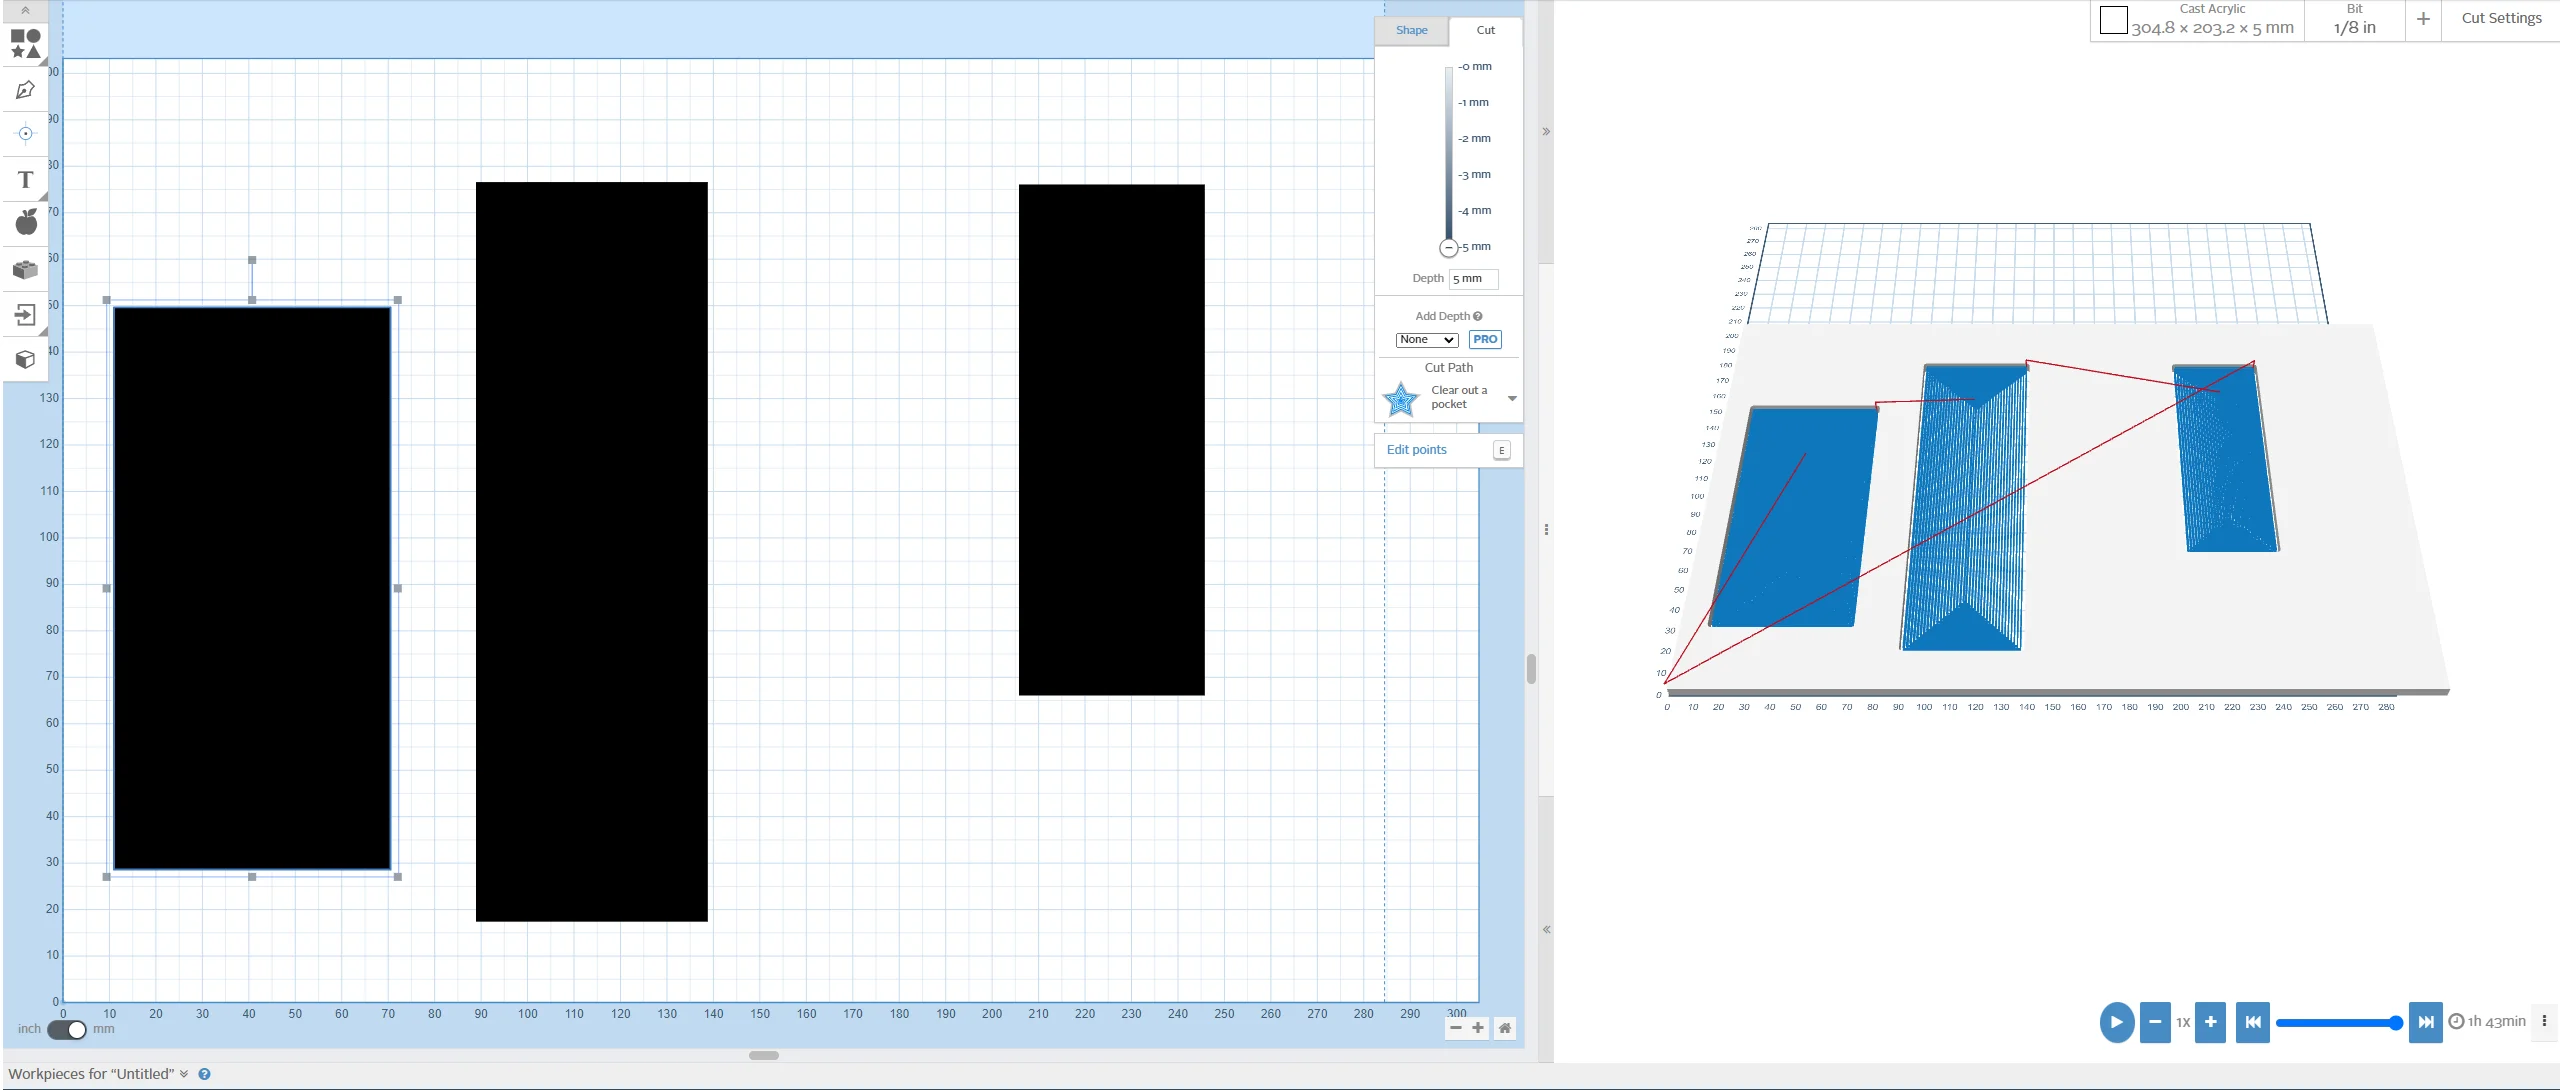Open the Shapes tool in left toolbar
This screenshot has width=2560, height=1090.
(x=25, y=43)
